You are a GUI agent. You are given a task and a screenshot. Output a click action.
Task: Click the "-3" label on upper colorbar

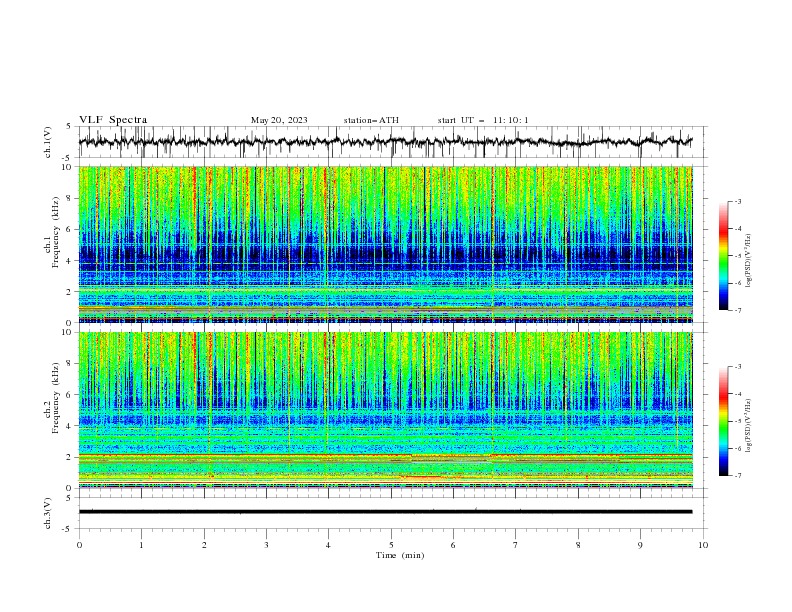tap(737, 201)
